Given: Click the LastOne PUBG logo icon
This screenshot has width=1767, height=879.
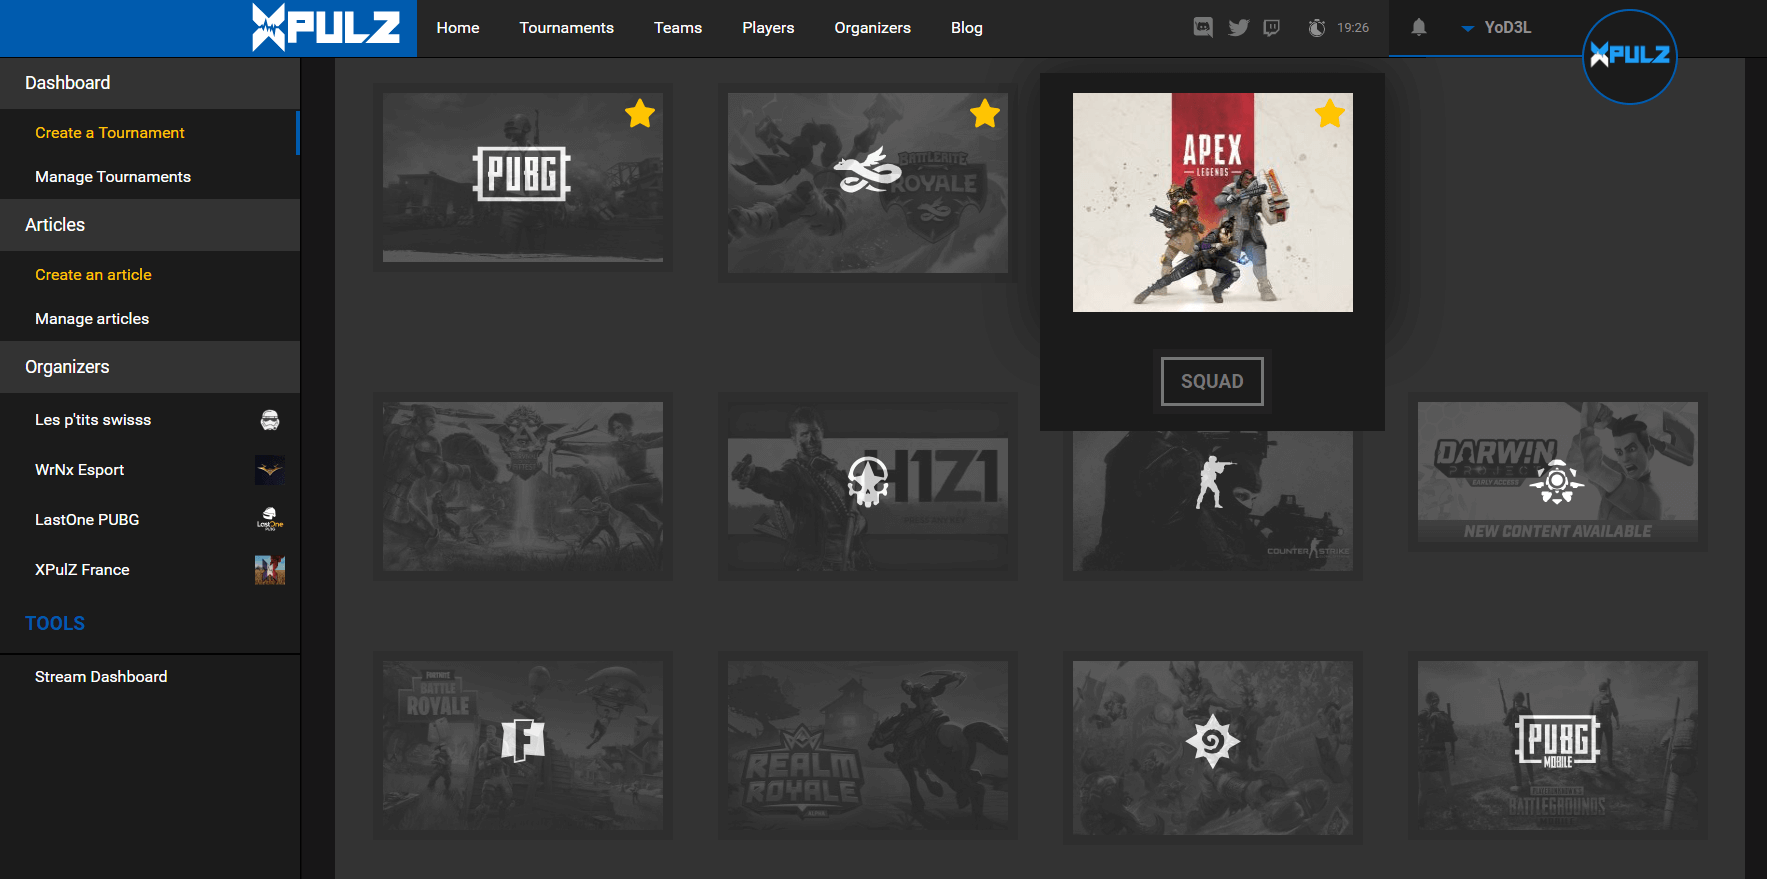Looking at the screenshot, I should [x=270, y=519].
